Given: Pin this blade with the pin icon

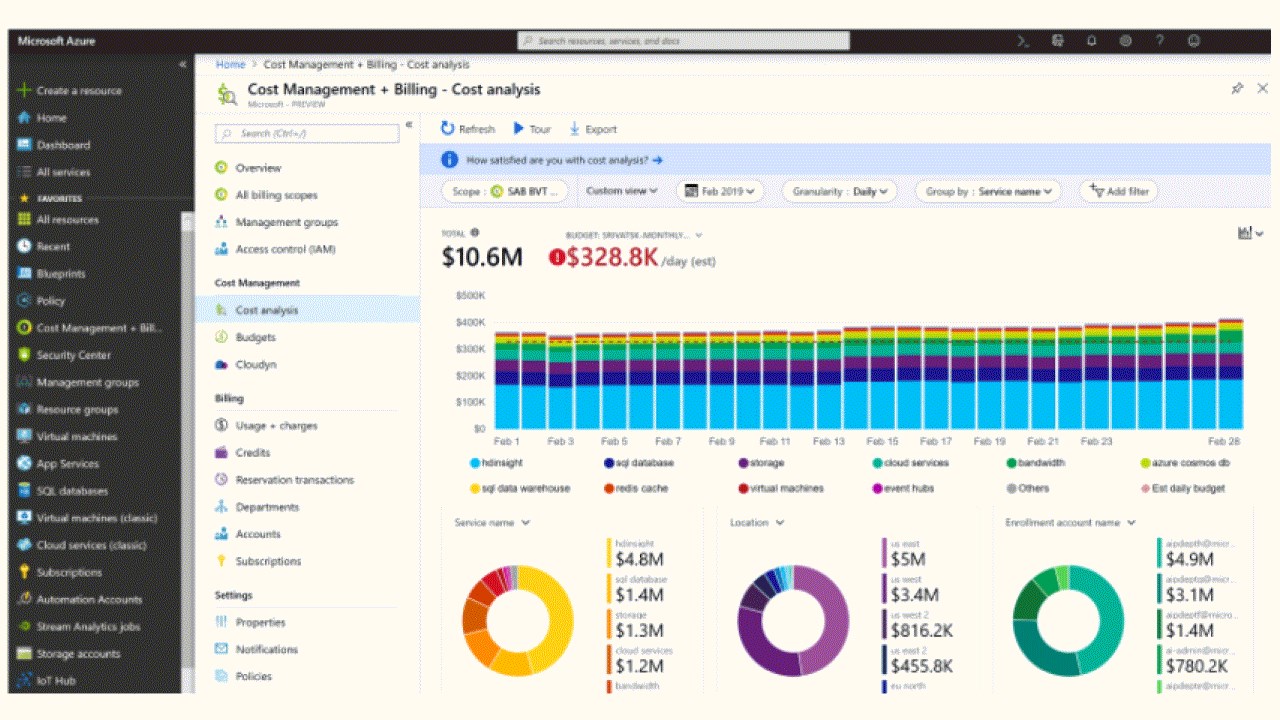Looking at the screenshot, I should click(x=1237, y=89).
